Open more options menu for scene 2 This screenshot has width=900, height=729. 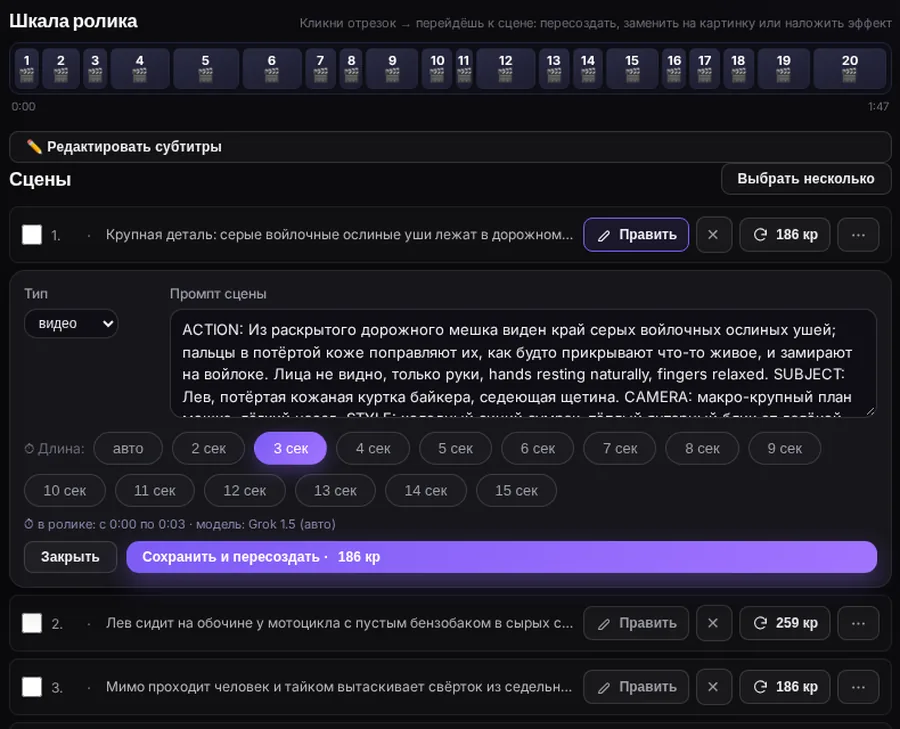[858, 623]
